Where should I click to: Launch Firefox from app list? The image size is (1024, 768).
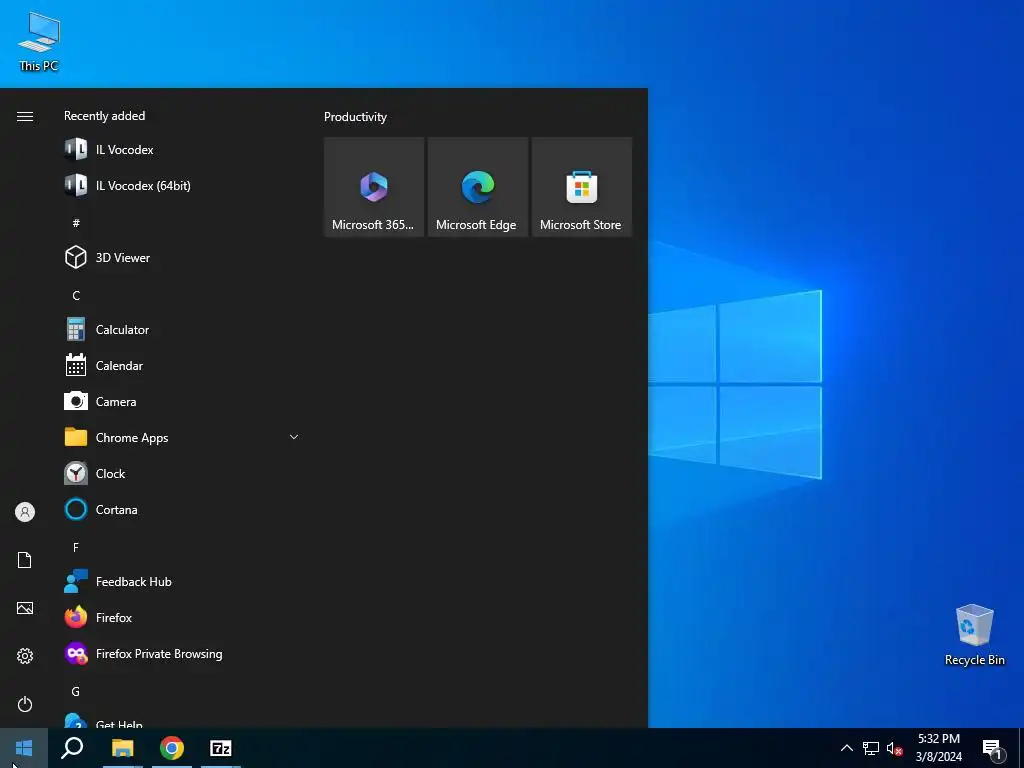pos(182,617)
